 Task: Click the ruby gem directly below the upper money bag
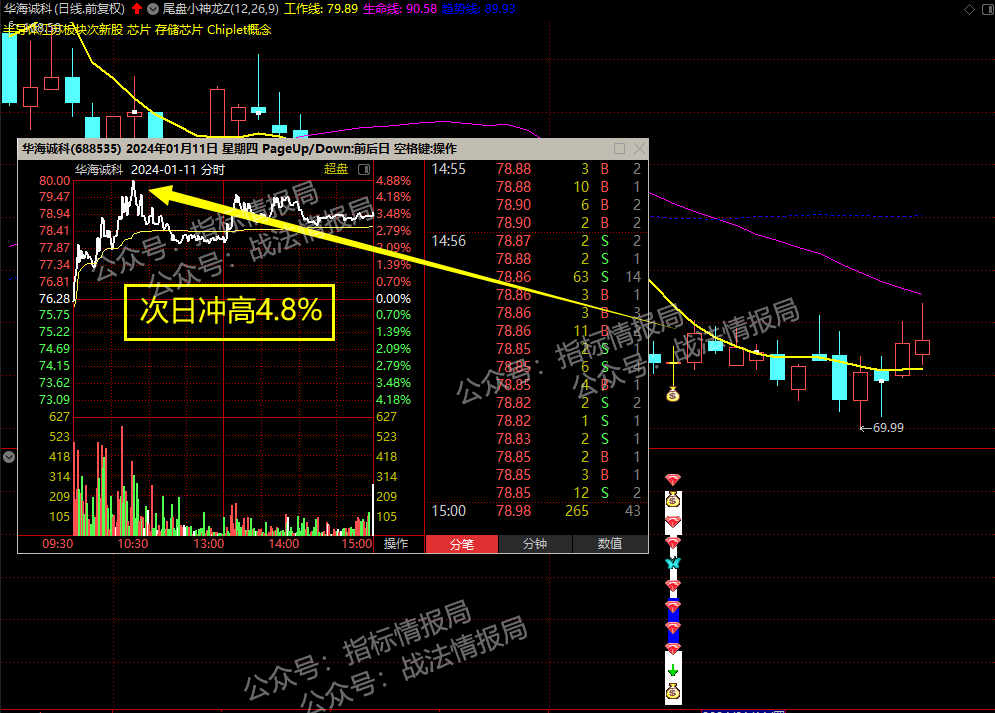point(673,521)
